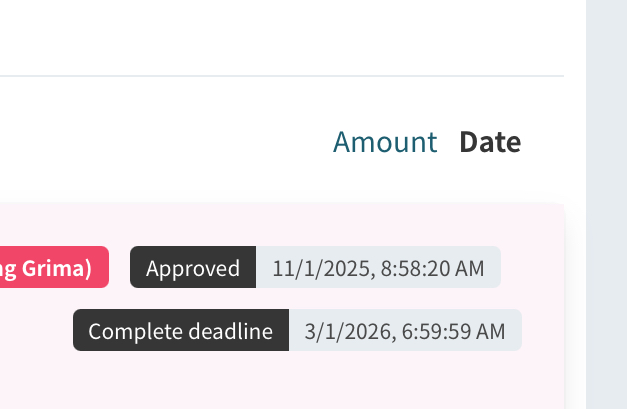Select the bold Date sort option
Image resolution: width=627 pixels, height=409 pixels.
click(x=490, y=142)
